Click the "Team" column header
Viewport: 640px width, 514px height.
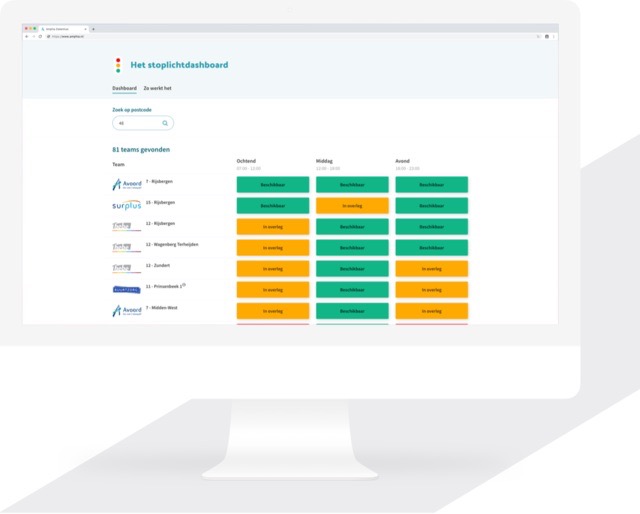[118, 165]
